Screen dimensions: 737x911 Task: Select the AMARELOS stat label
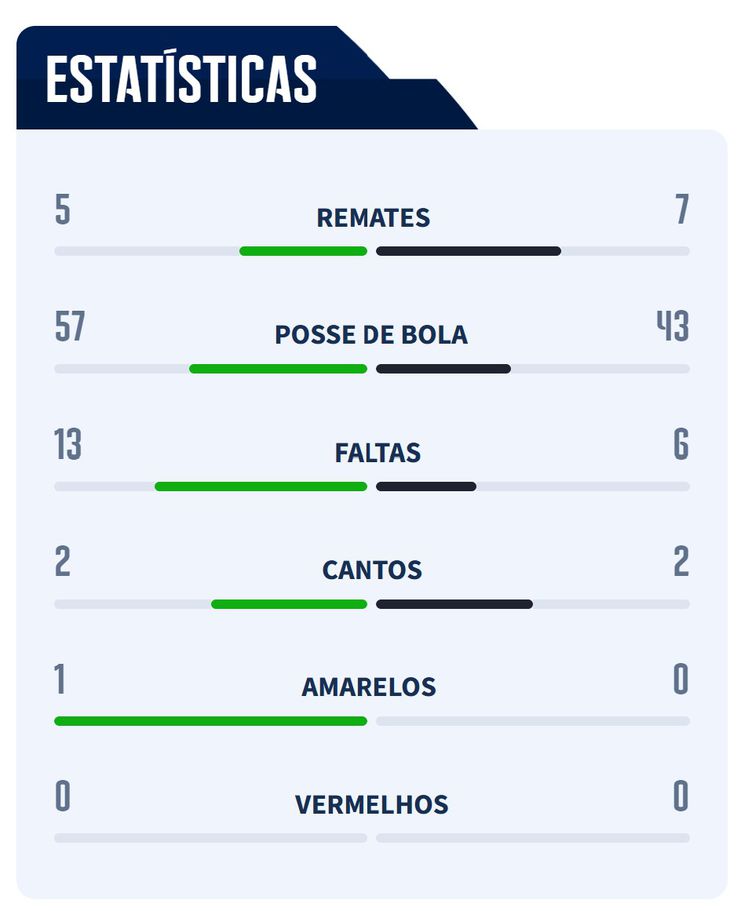pyautogui.click(x=369, y=688)
